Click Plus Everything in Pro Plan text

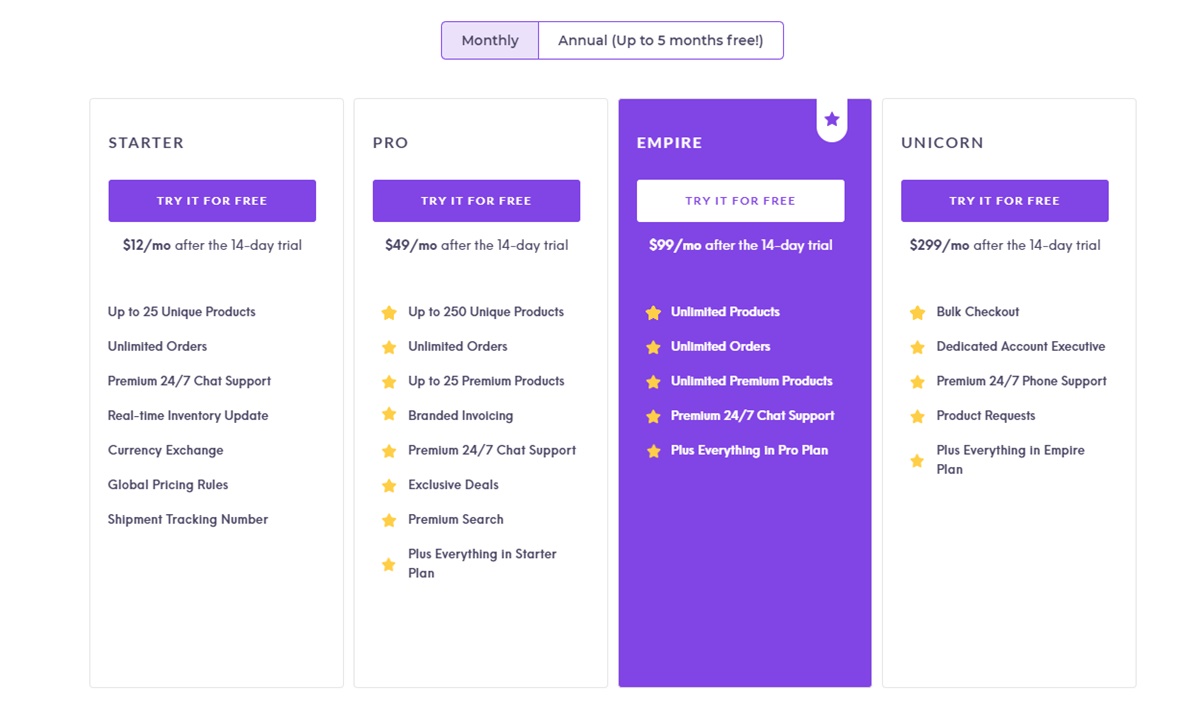click(749, 450)
